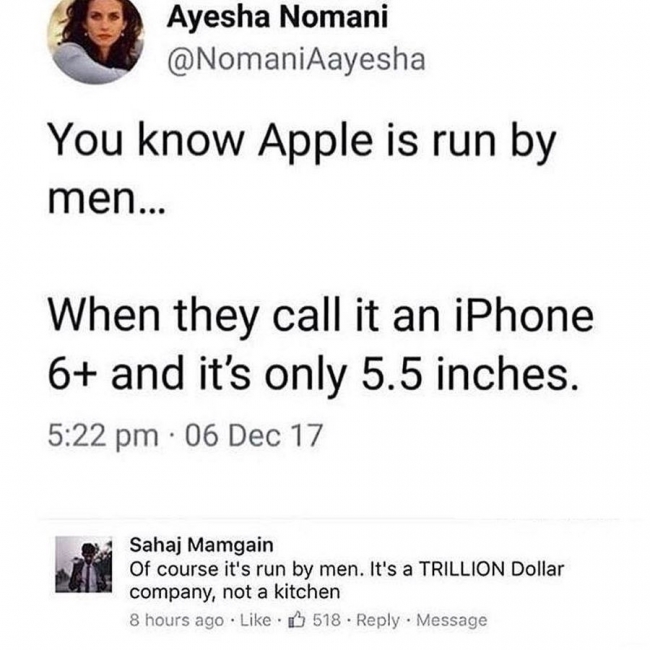Open the '8 hours ago' comment timestamp
The width and height of the screenshot is (650, 650).
click(177, 621)
